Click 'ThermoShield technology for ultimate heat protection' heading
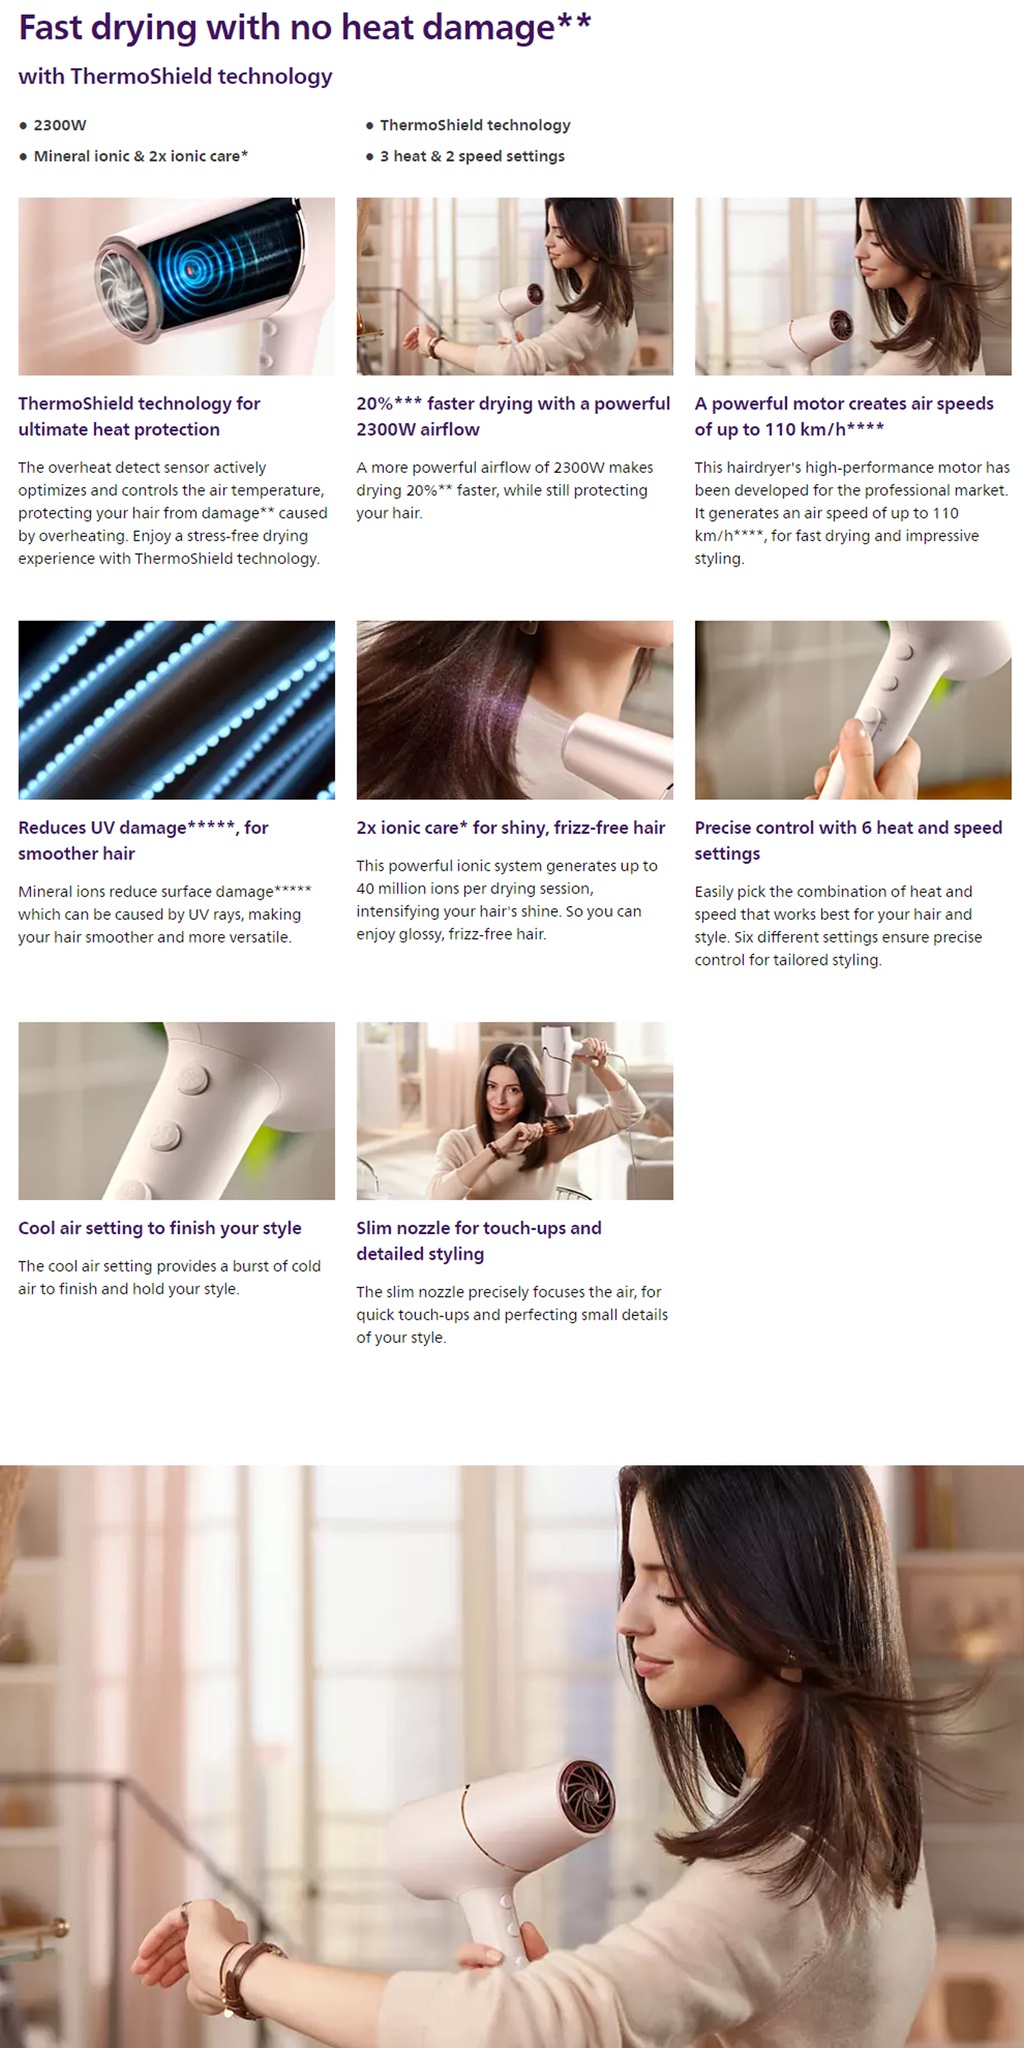The width and height of the screenshot is (1024, 2048). point(139,416)
